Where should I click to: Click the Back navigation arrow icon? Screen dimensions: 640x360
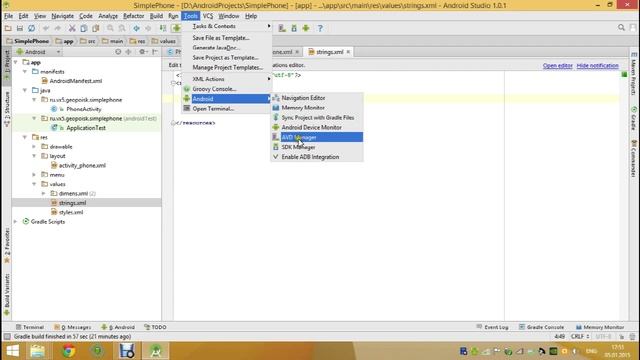pyautogui.click(x=136, y=28)
